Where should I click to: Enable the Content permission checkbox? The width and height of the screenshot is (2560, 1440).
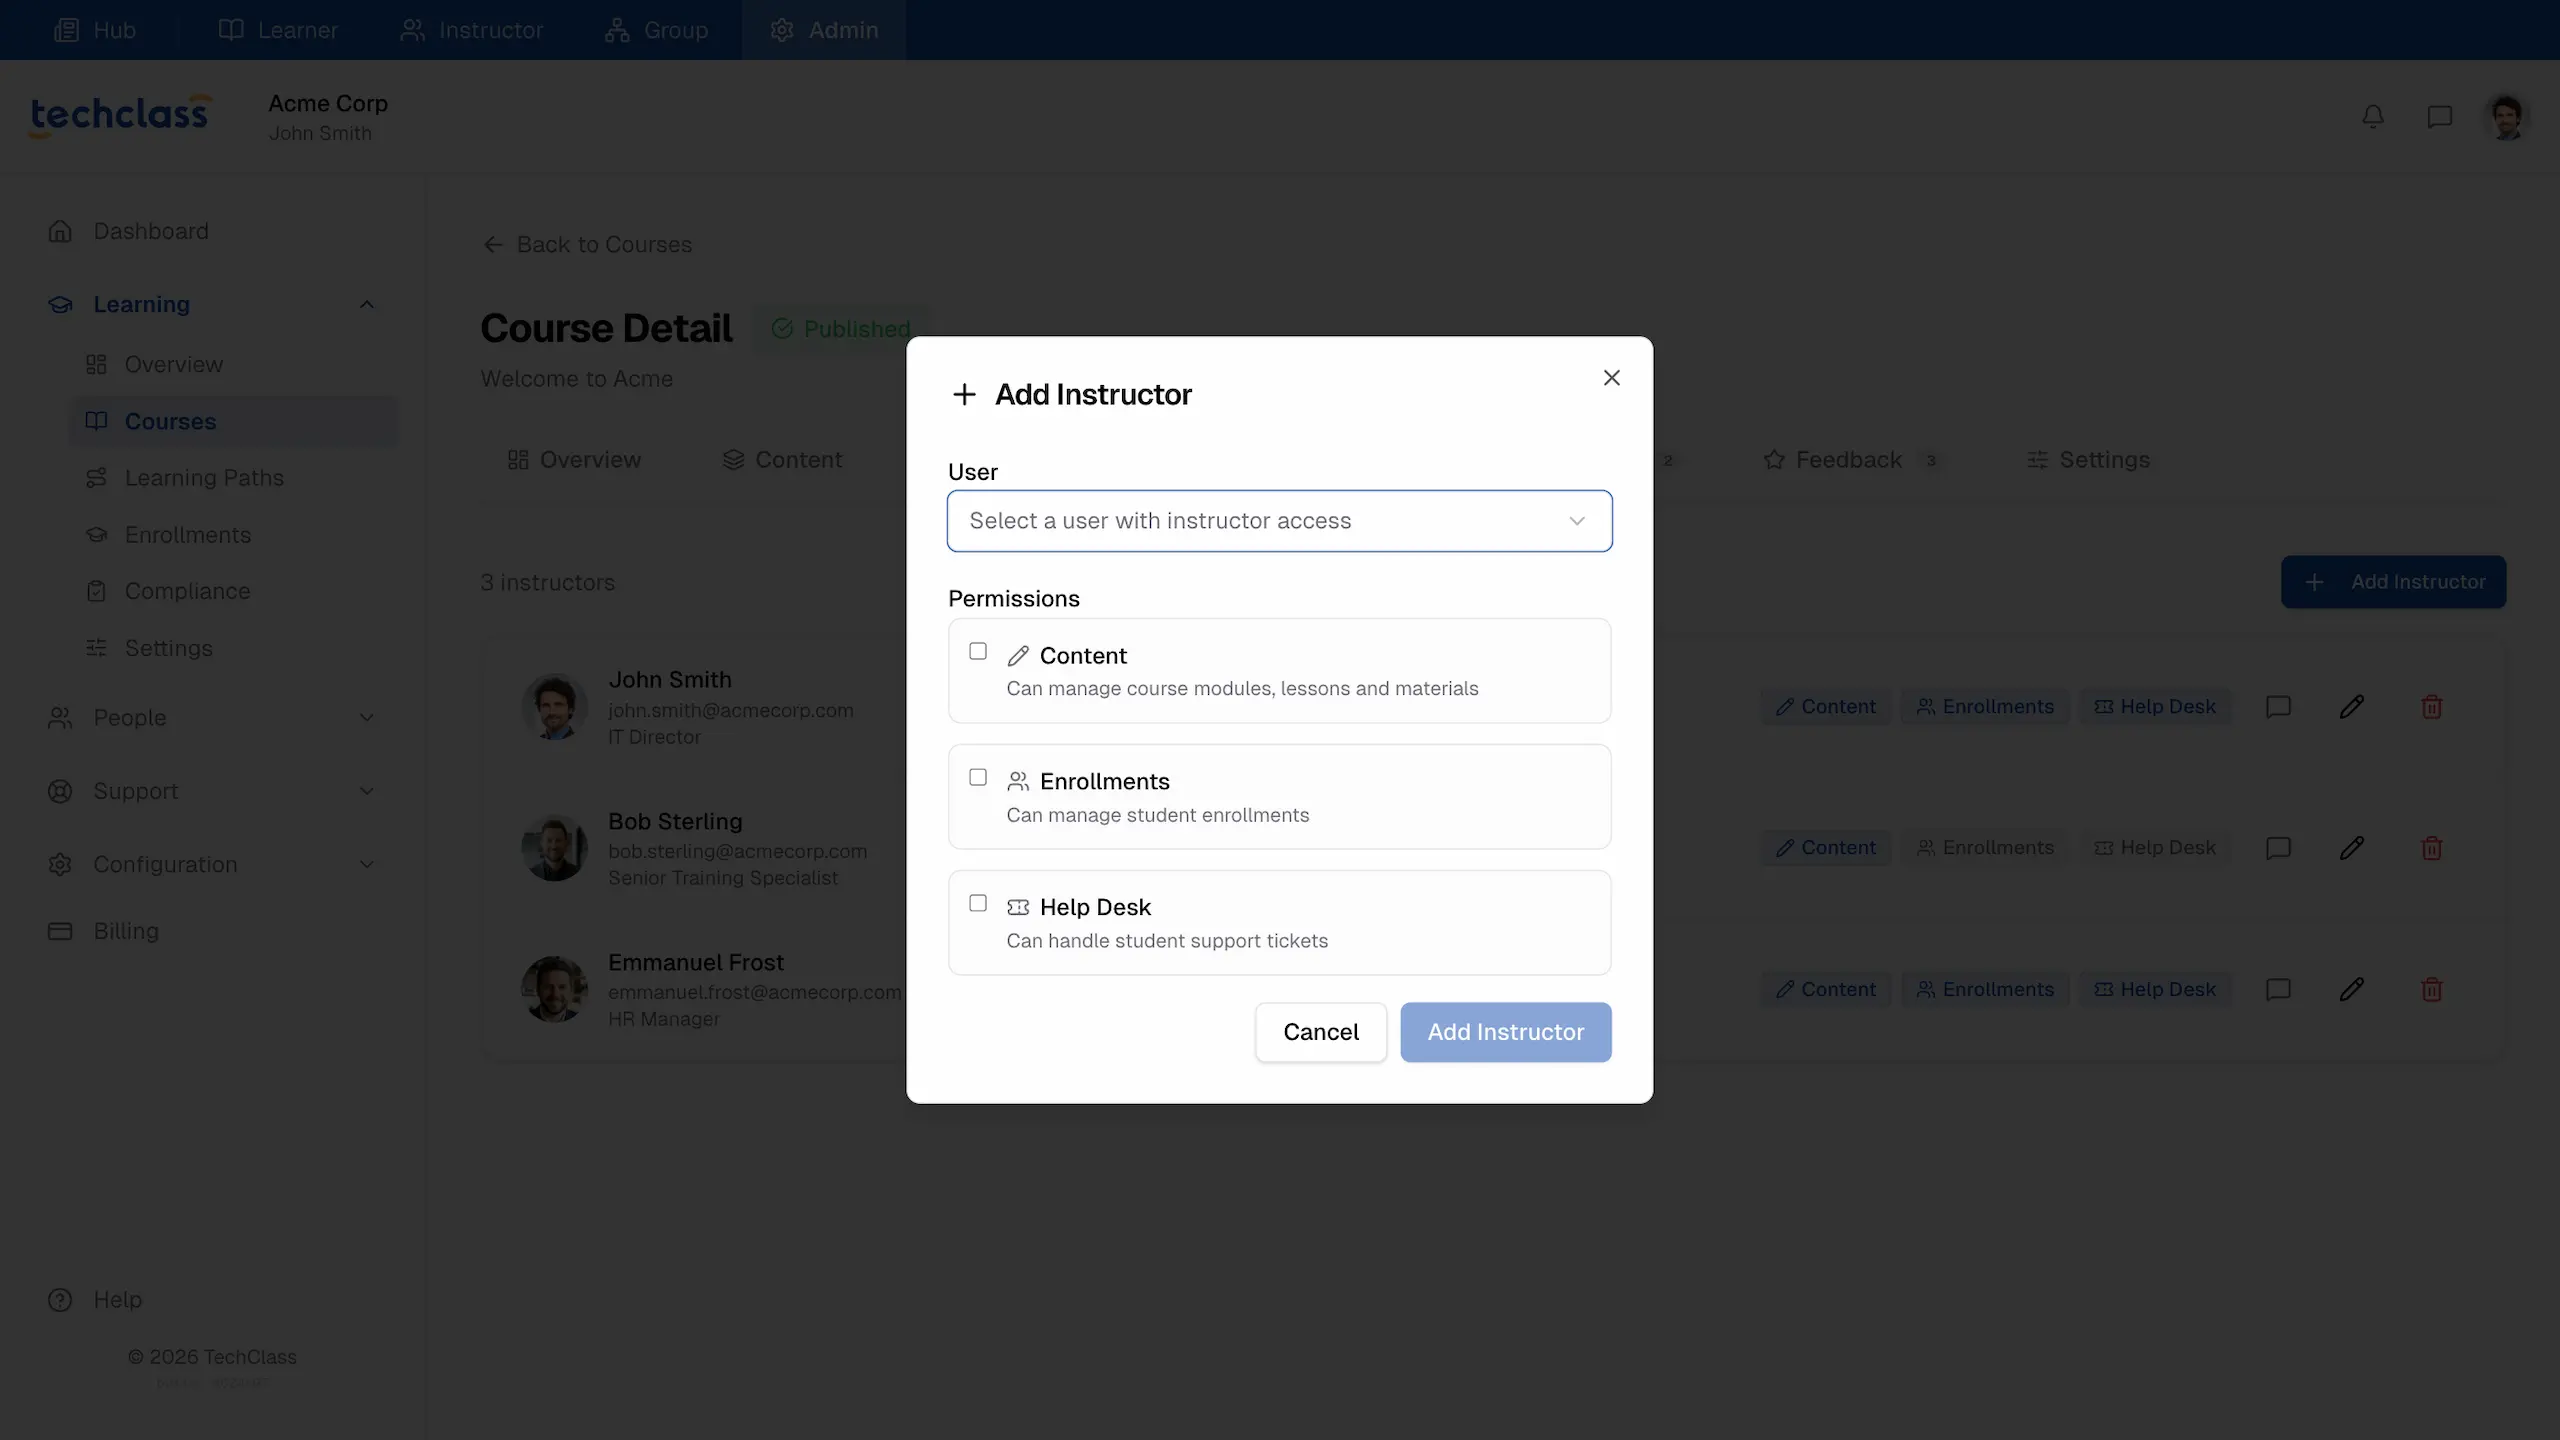click(x=978, y=651)
